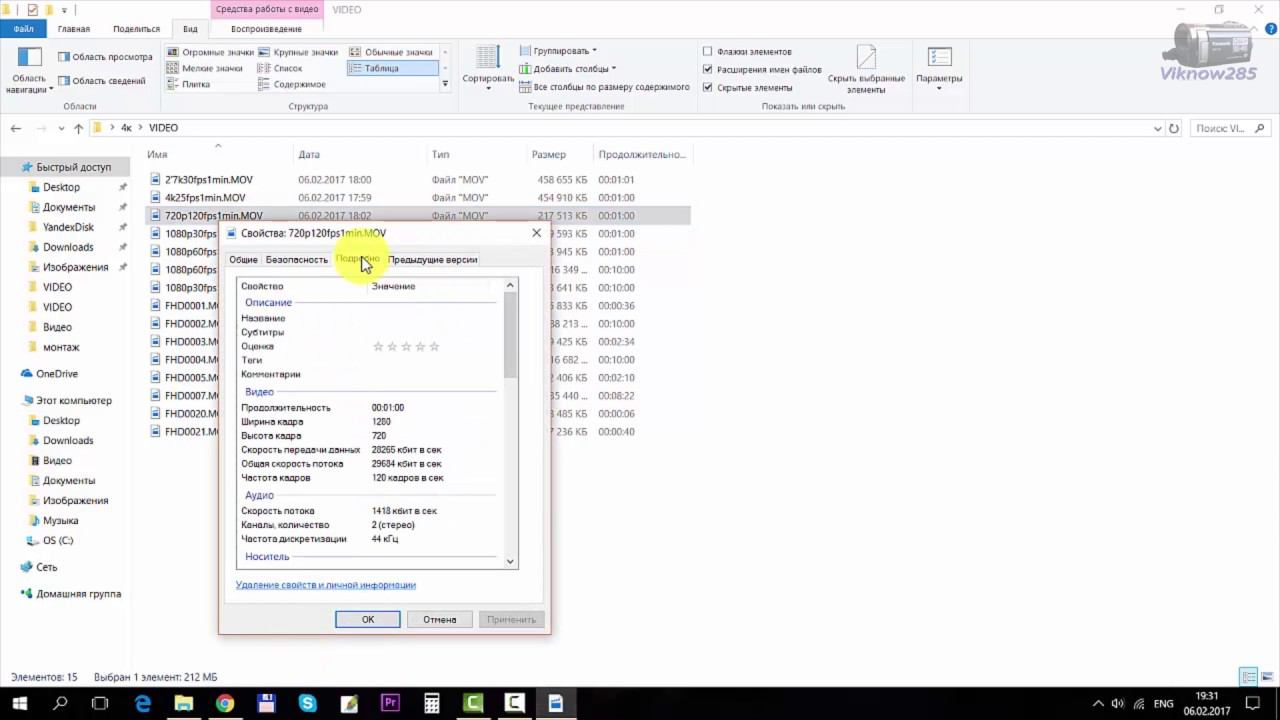Fit all columns (Все столбцы по размеру содержимого)
The height and width of the screenshot is (720, 1280).
(604, 87)
